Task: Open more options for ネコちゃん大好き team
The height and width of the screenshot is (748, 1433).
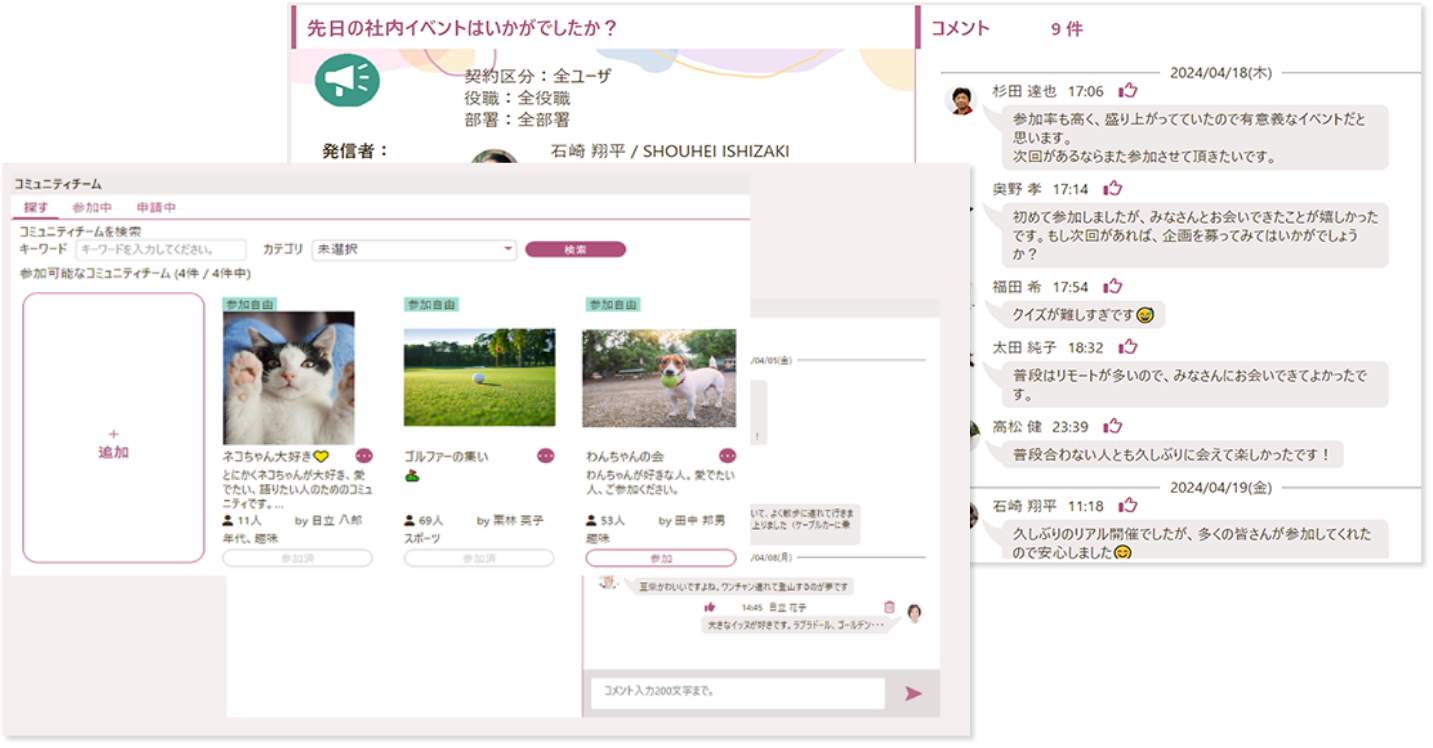Action: [x=364, y=456]
